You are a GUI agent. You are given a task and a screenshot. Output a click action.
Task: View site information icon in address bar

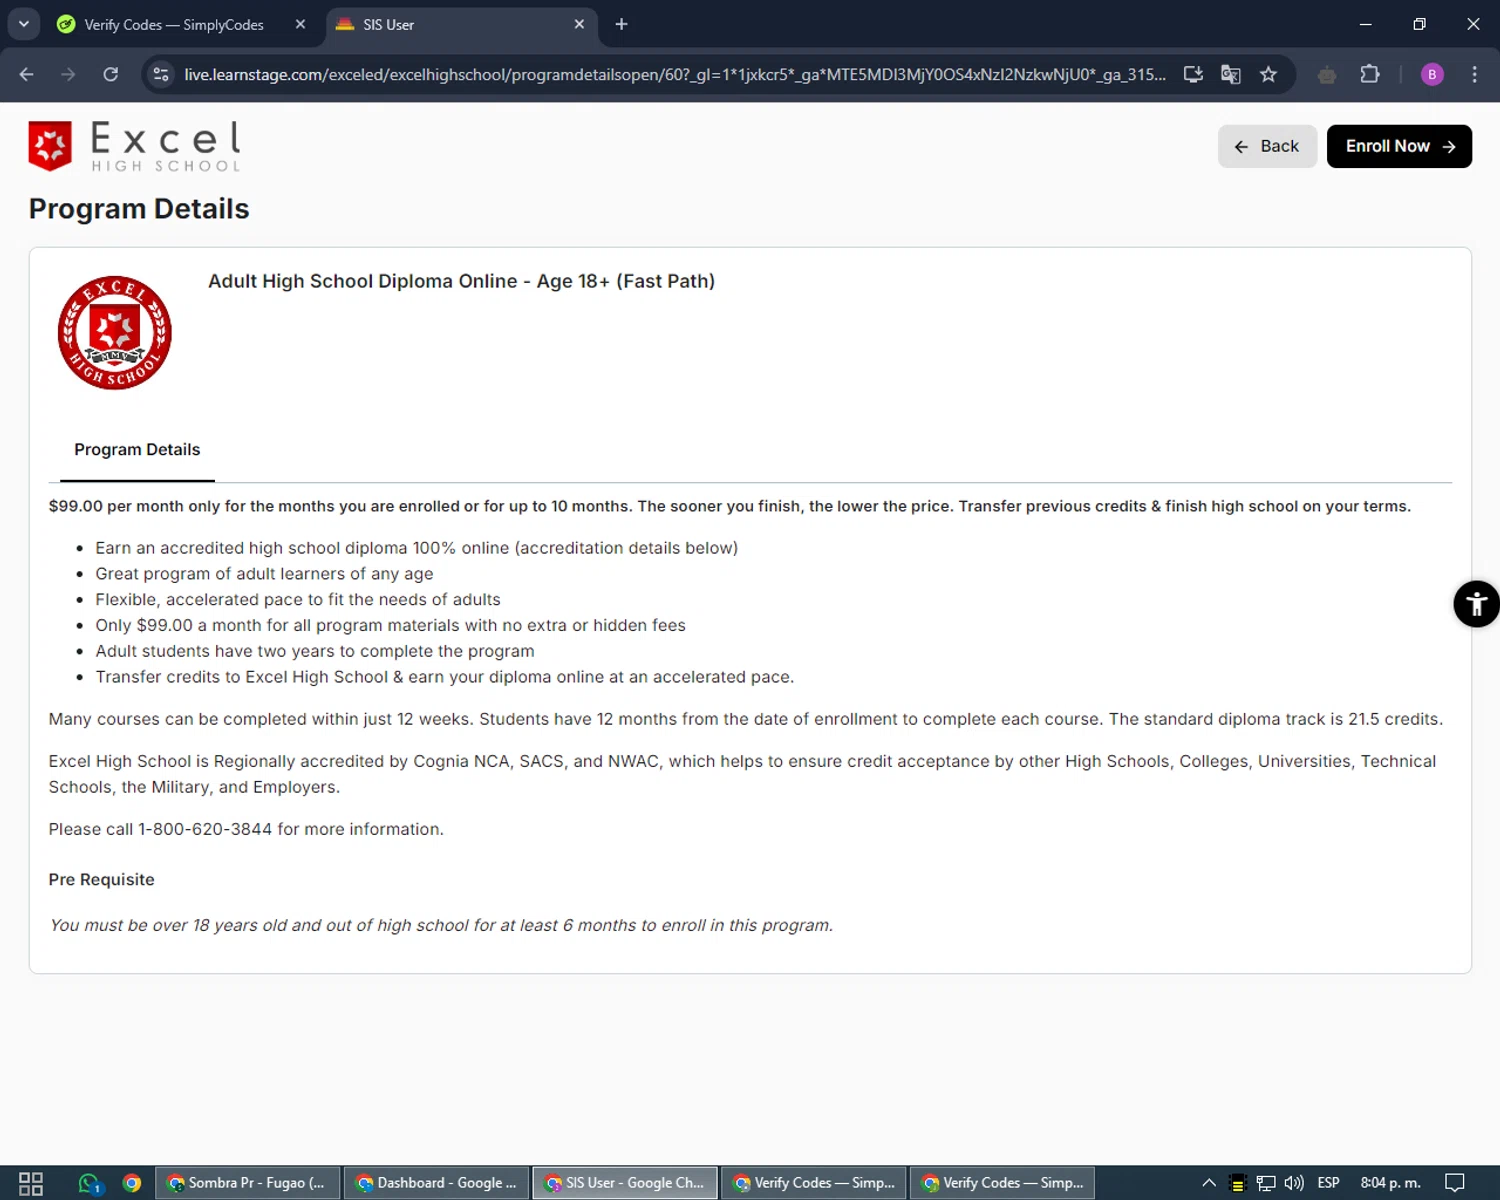point(161,75)
